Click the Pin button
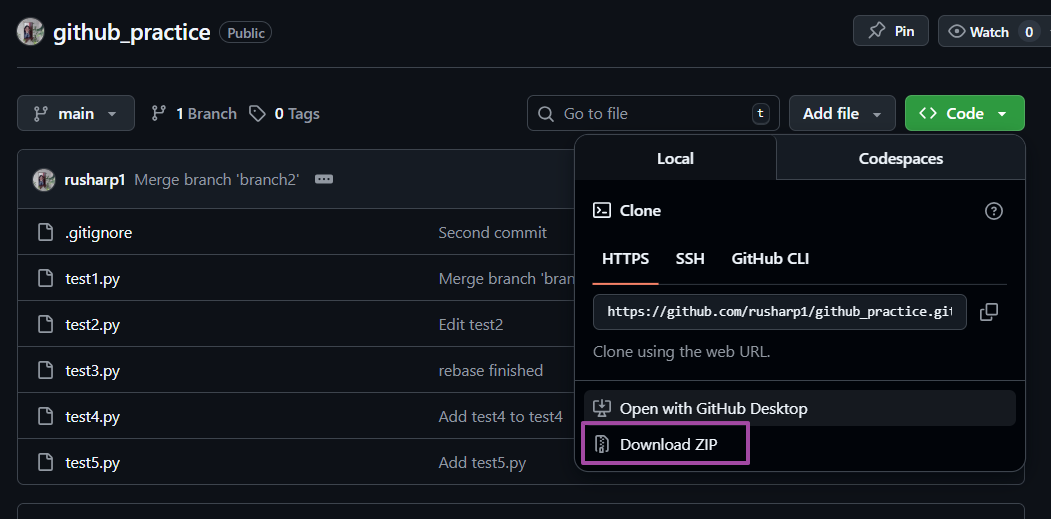The image size is (1051, 519). [x=891, y=31]
